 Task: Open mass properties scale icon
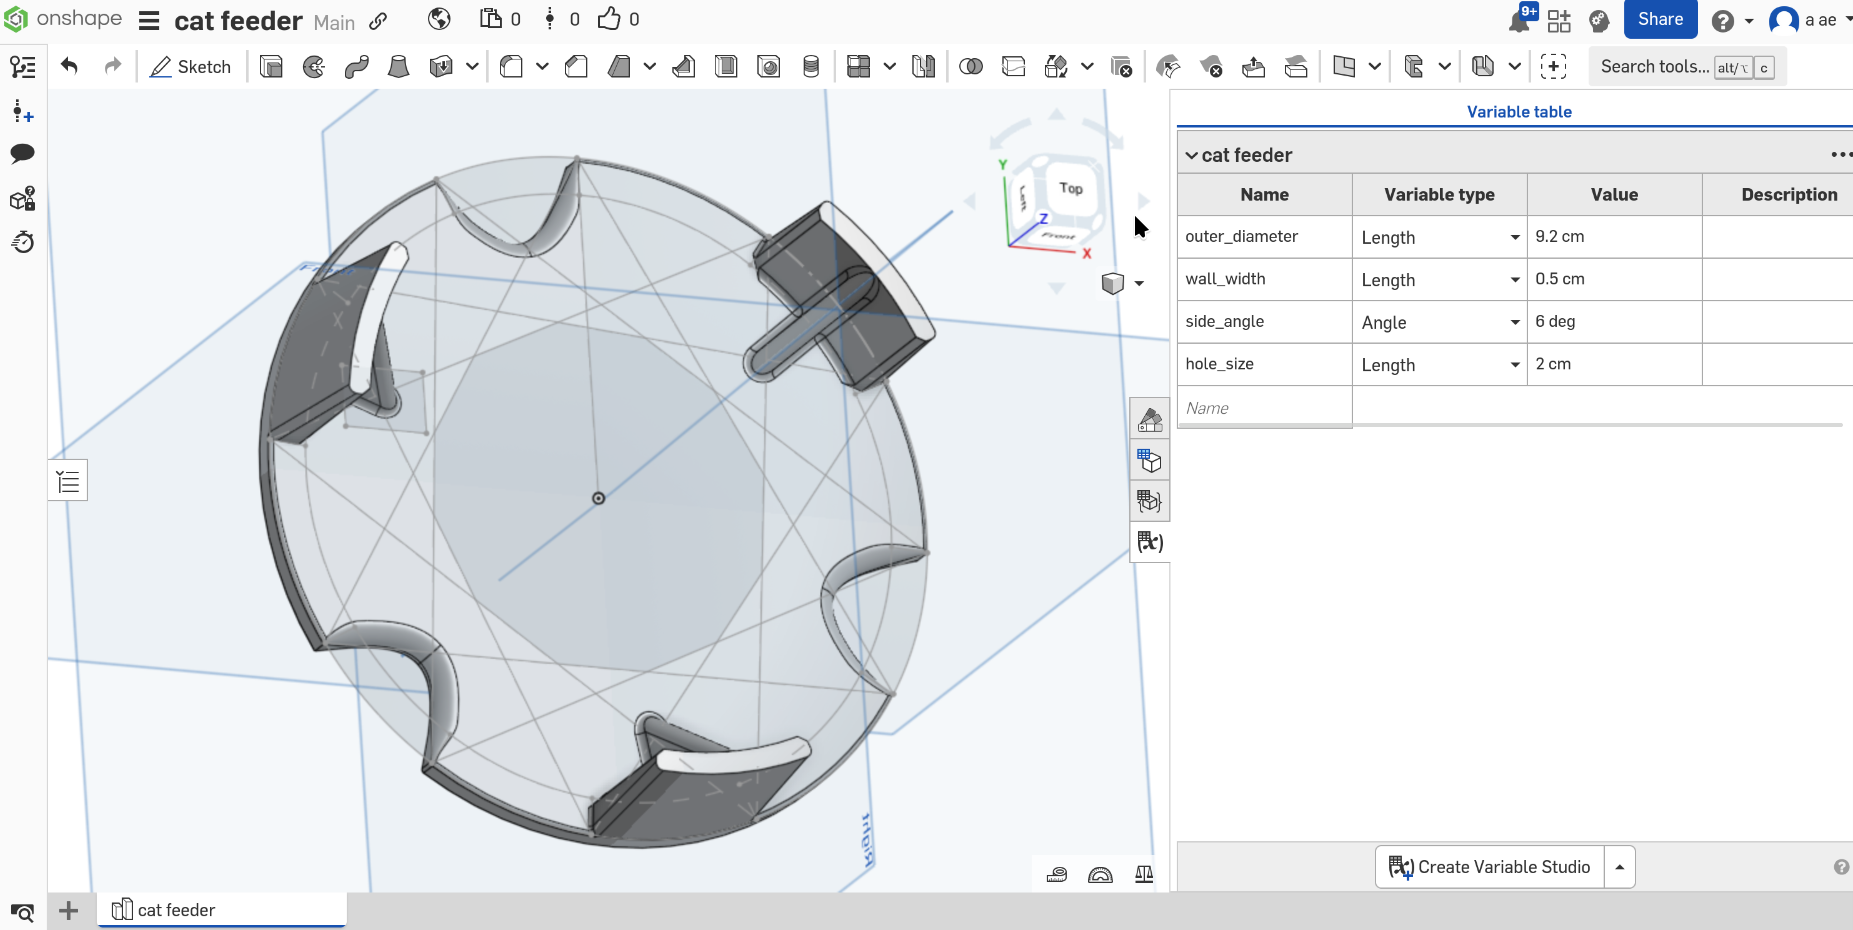1144,875
